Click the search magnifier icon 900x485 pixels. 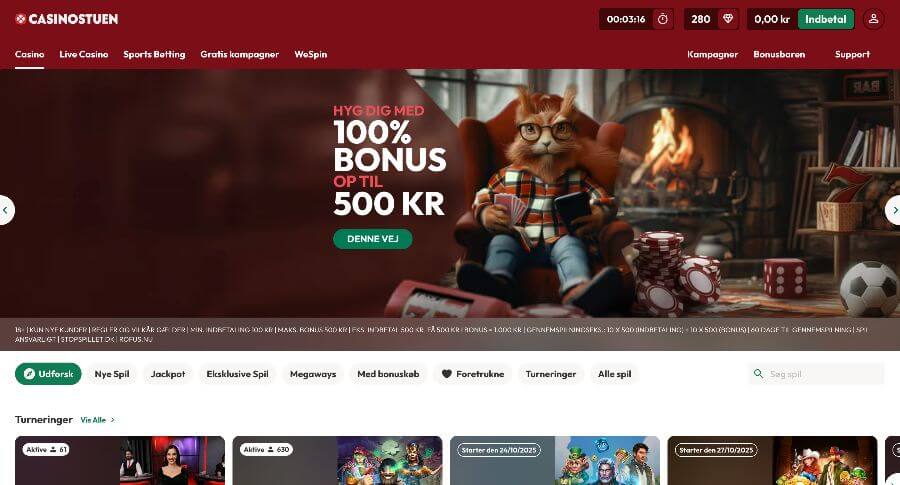pyautogui.click(x=758, y=374)
